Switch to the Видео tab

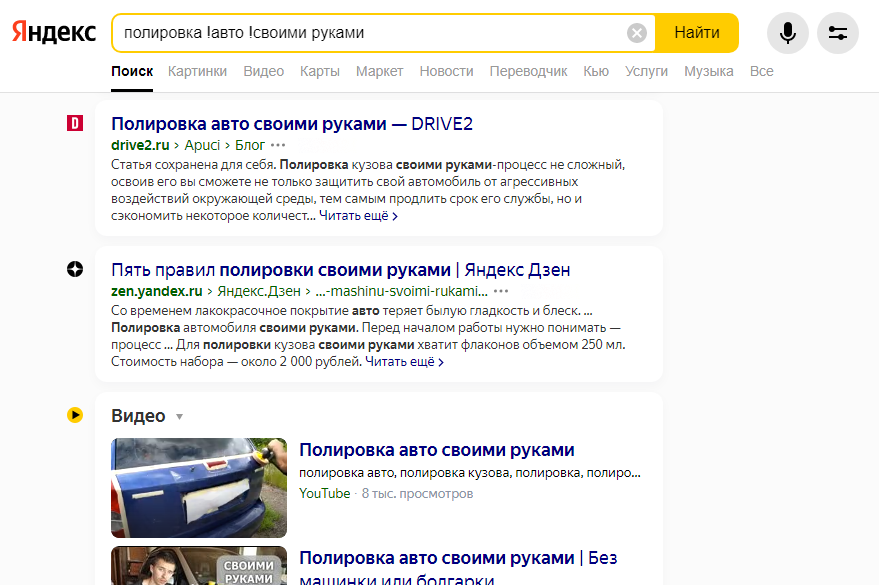click(263, 71)
